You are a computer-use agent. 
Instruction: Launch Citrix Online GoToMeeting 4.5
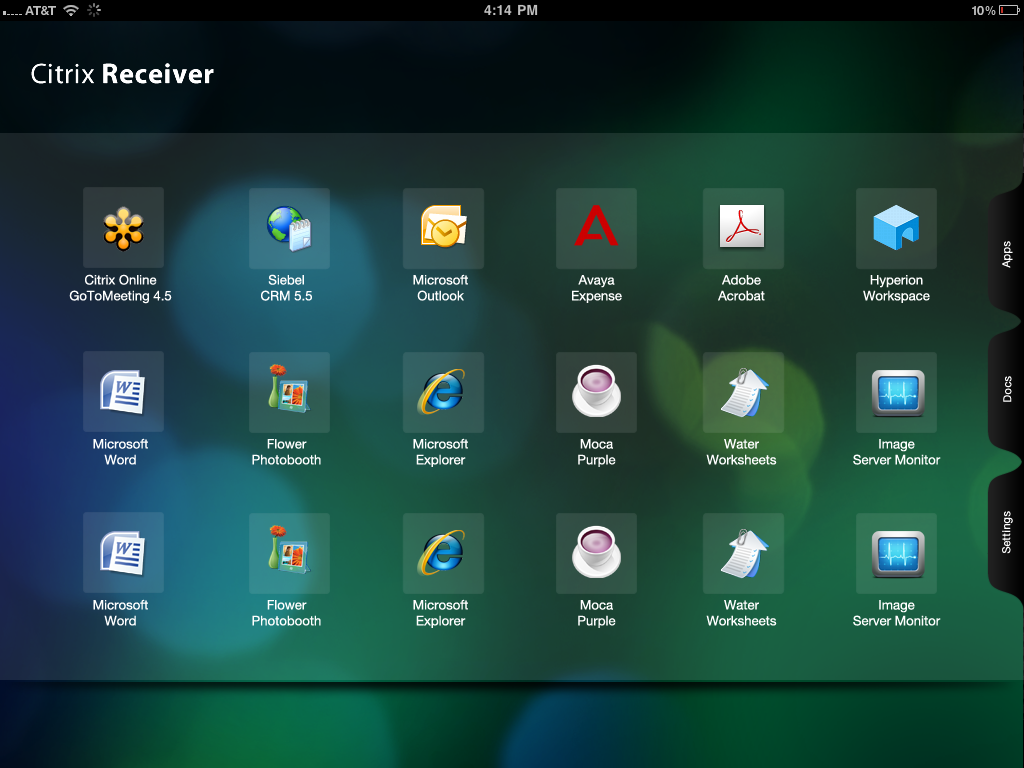[x=123, y=228]
